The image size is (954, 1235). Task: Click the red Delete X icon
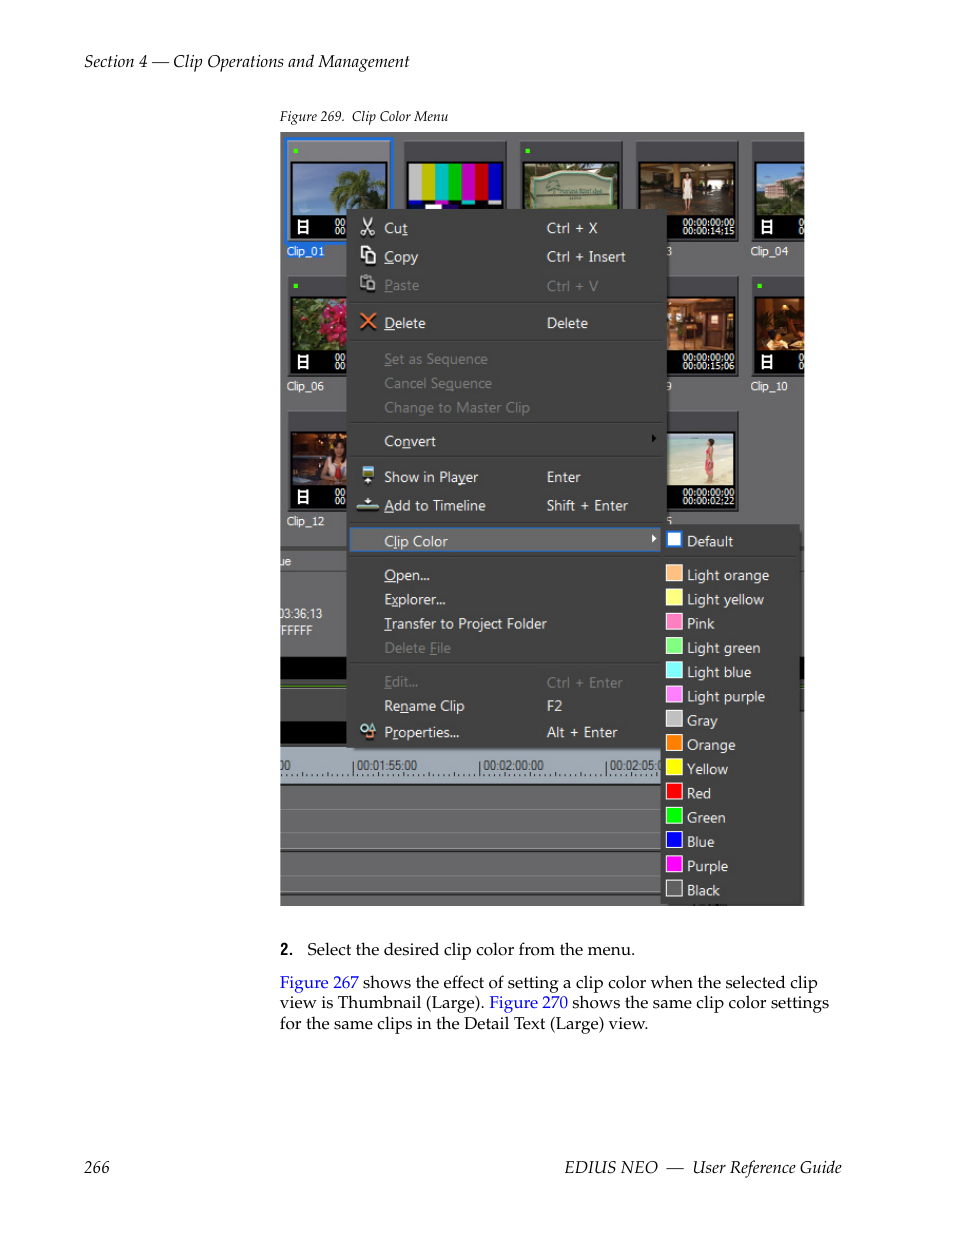(368, 321)
